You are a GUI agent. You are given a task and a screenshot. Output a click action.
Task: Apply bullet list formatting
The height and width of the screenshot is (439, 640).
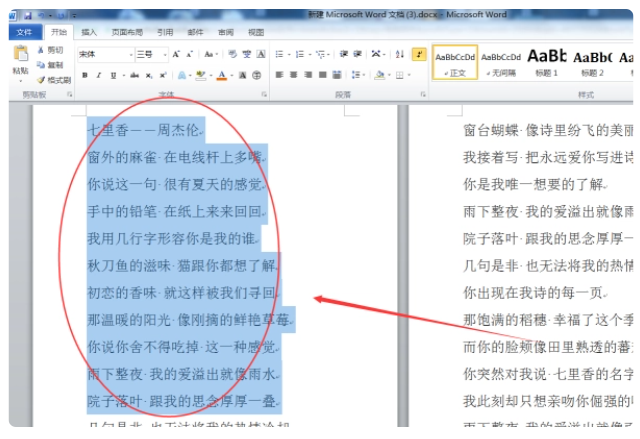pyautogui.click(x=281, y=54)
